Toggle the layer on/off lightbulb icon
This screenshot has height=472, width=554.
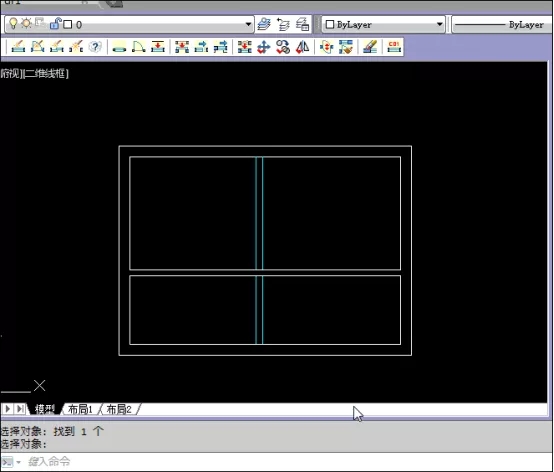[x=13, y=24]
